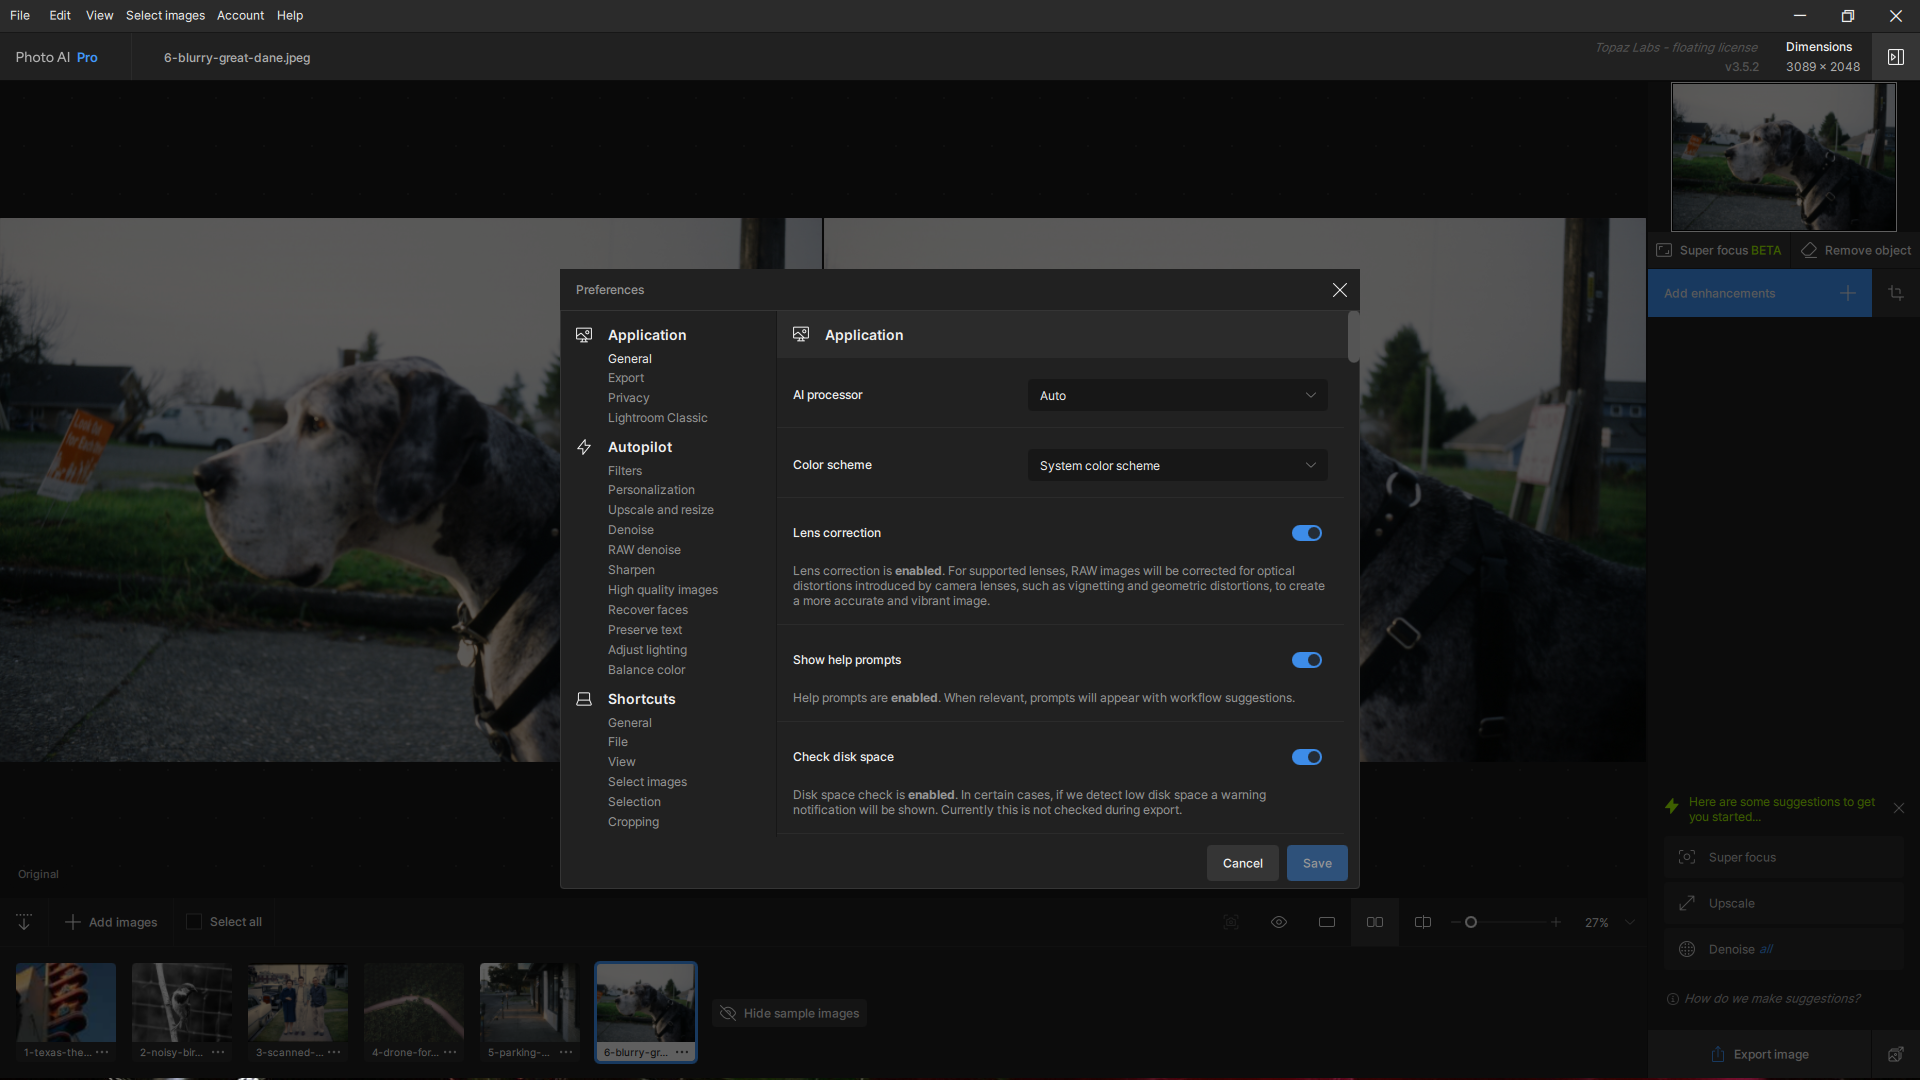Open the Color scheme dropdown
1920x1080 pixels.
[x=1177, y=465]
